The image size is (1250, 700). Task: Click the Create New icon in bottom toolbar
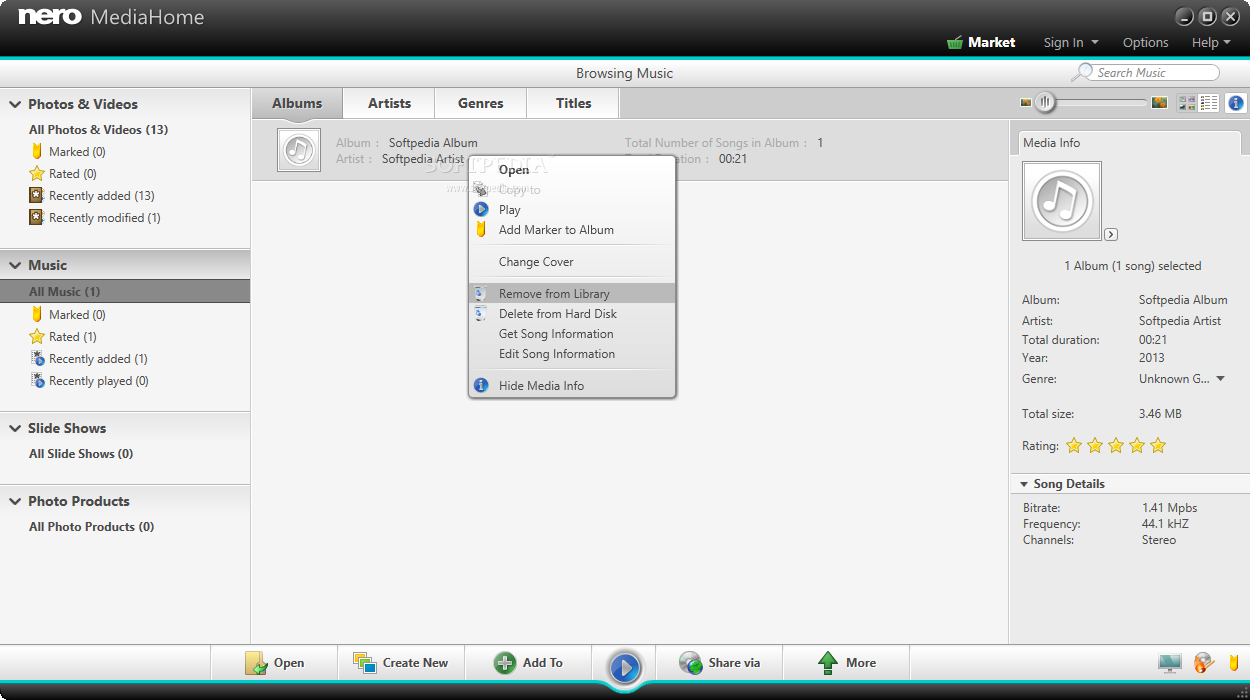[x=365, y=663]
